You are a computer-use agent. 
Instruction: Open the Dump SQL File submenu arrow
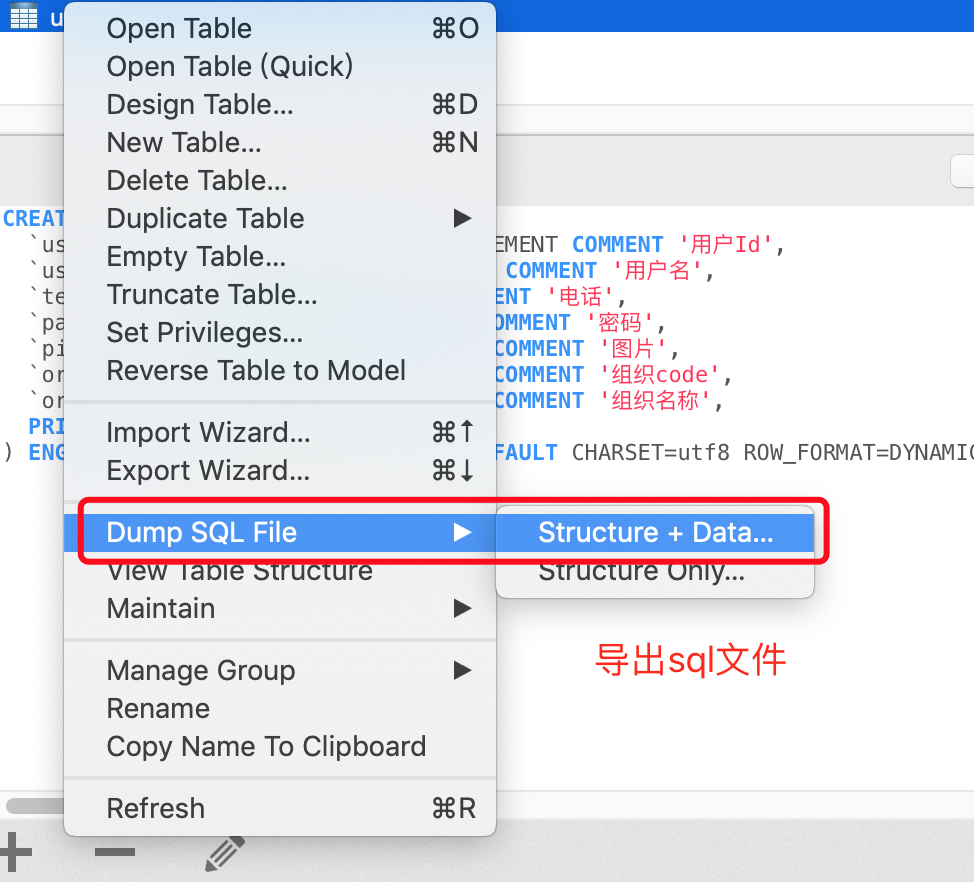coord(461,533)
